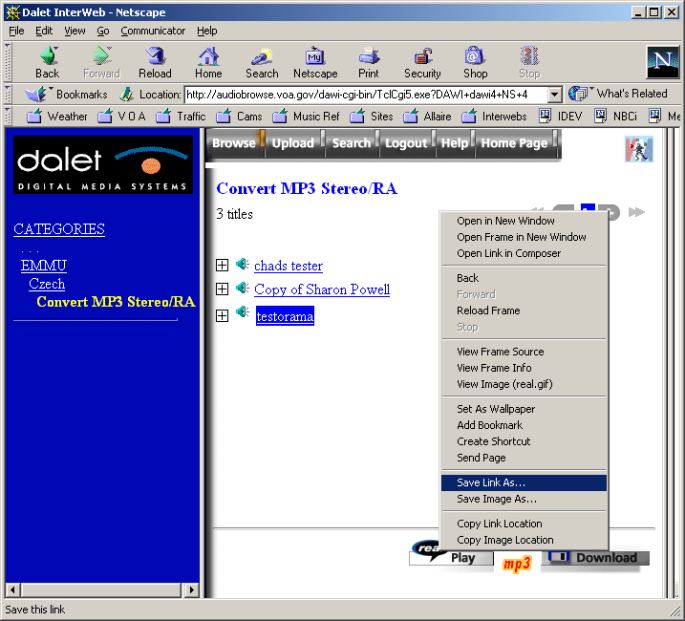
Task: Open the Cams bookmark folder
Action: coord(239,116)
